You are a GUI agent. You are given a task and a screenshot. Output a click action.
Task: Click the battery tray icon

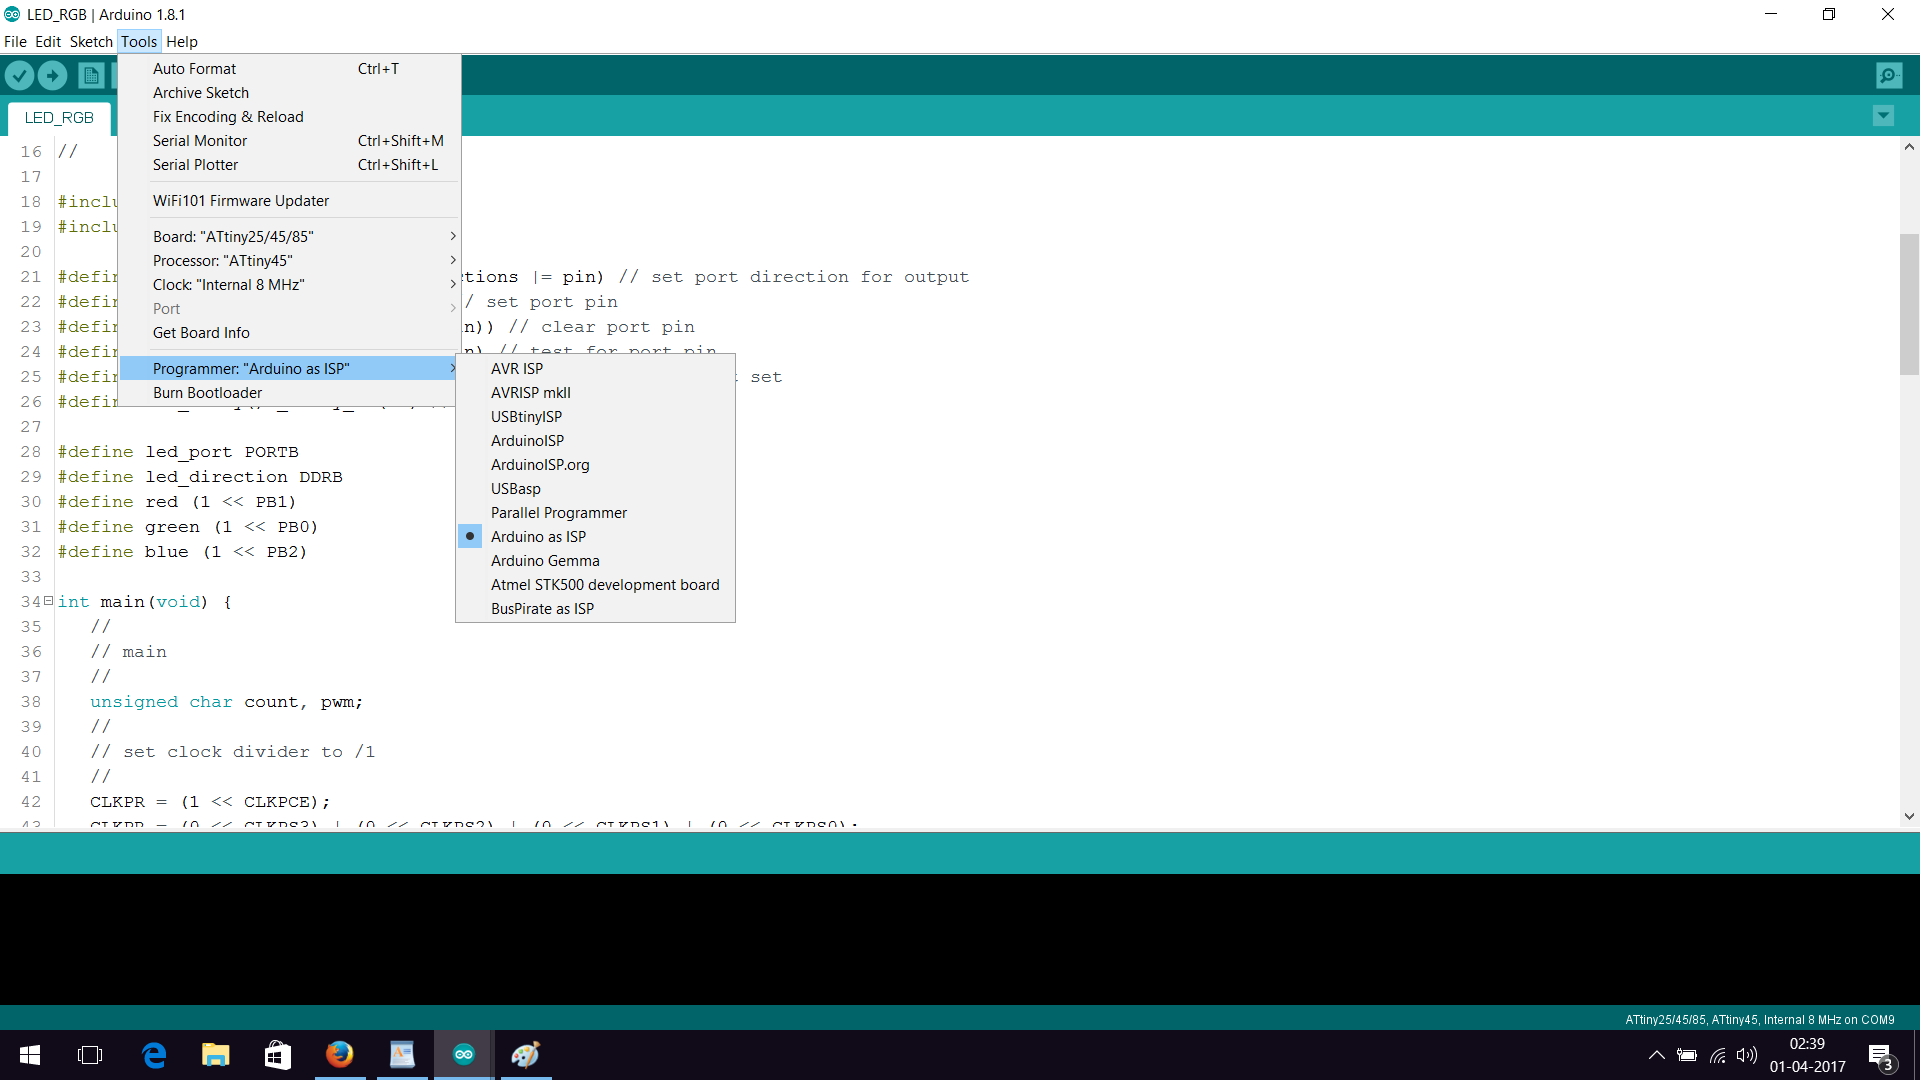point(1687,1055)
